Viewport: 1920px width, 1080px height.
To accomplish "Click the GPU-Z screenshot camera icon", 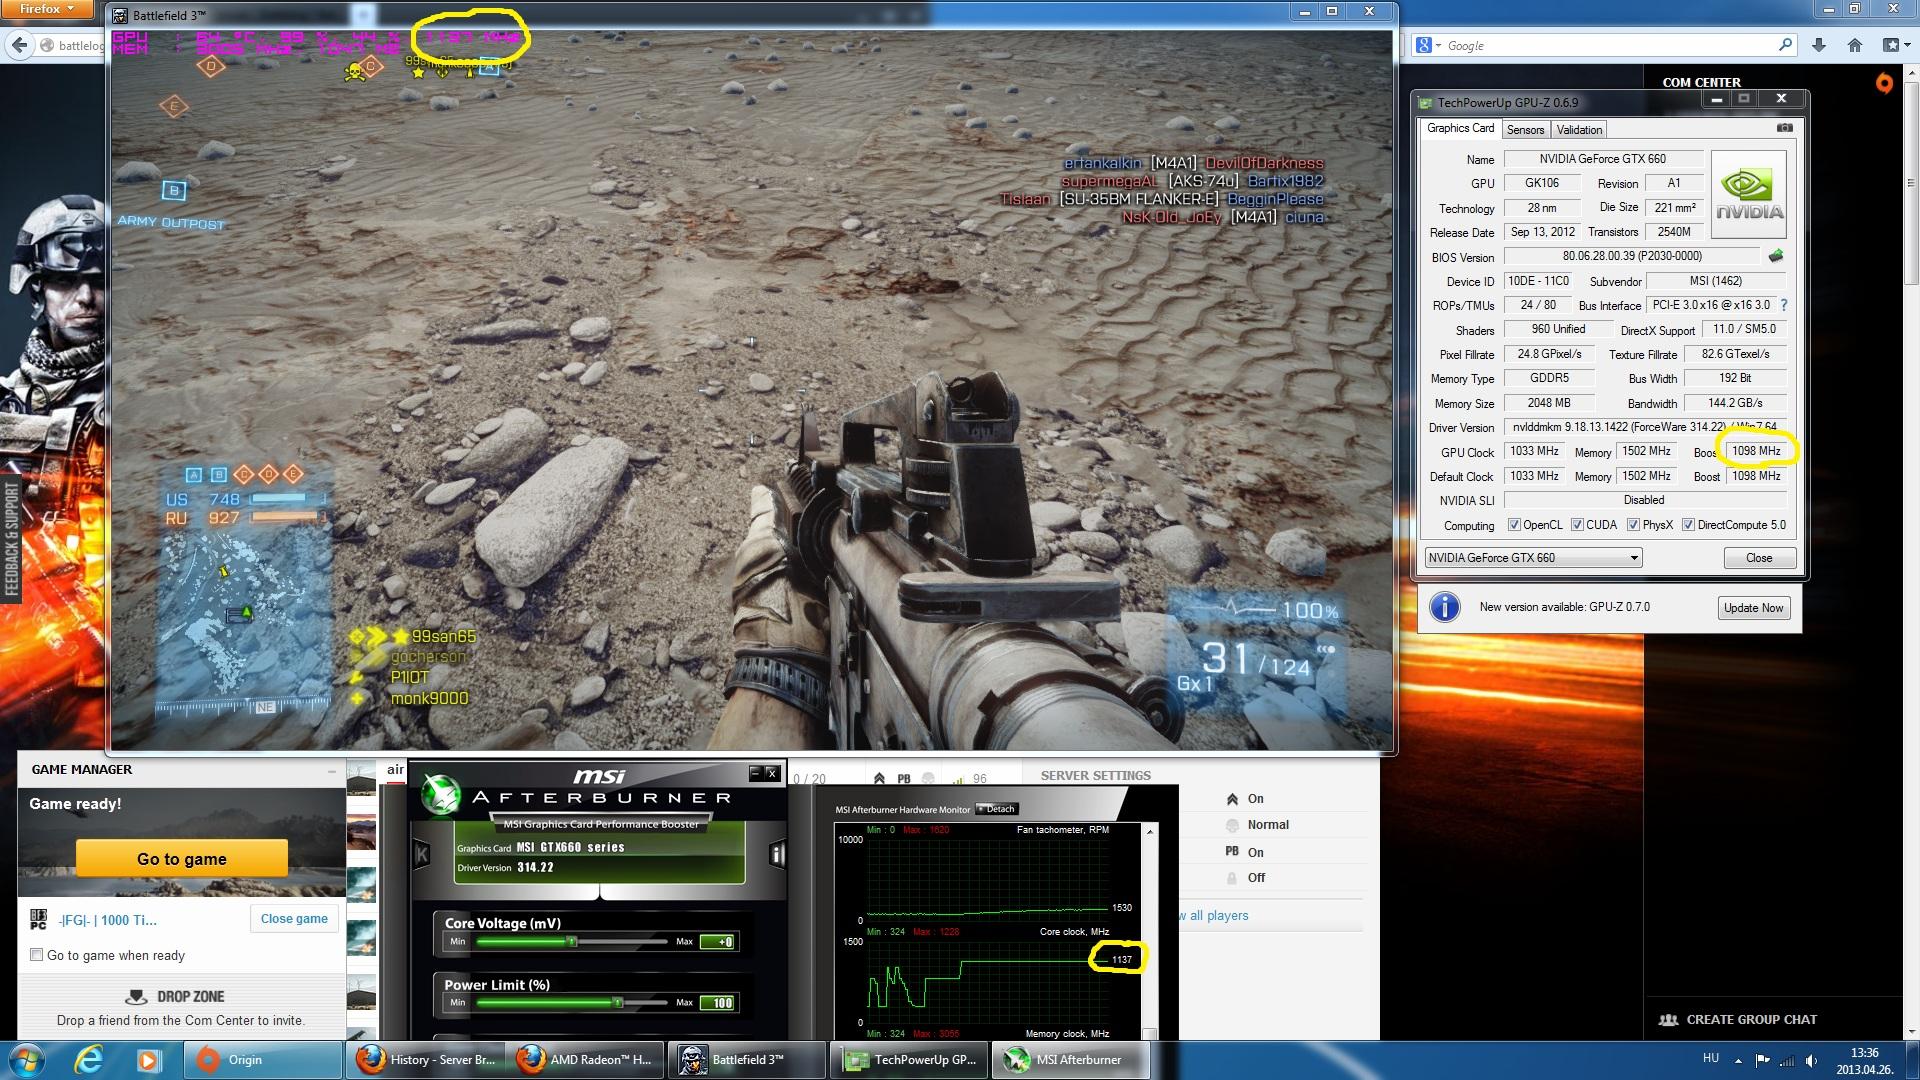I will [x=1784, y=128].
